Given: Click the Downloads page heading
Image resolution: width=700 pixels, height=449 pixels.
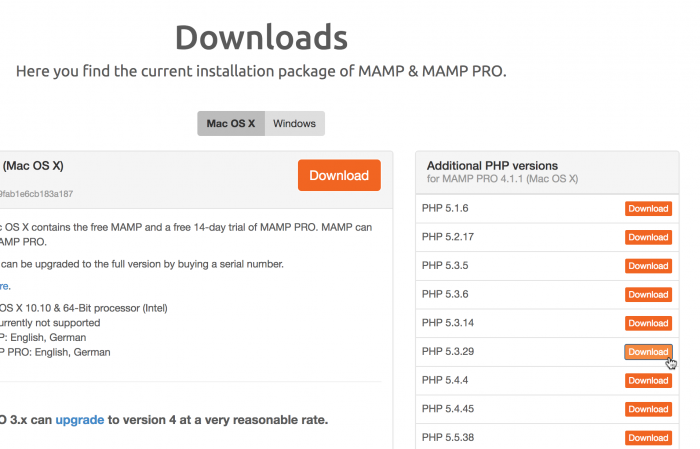Looking at the screenshot, I should (261, 37).
